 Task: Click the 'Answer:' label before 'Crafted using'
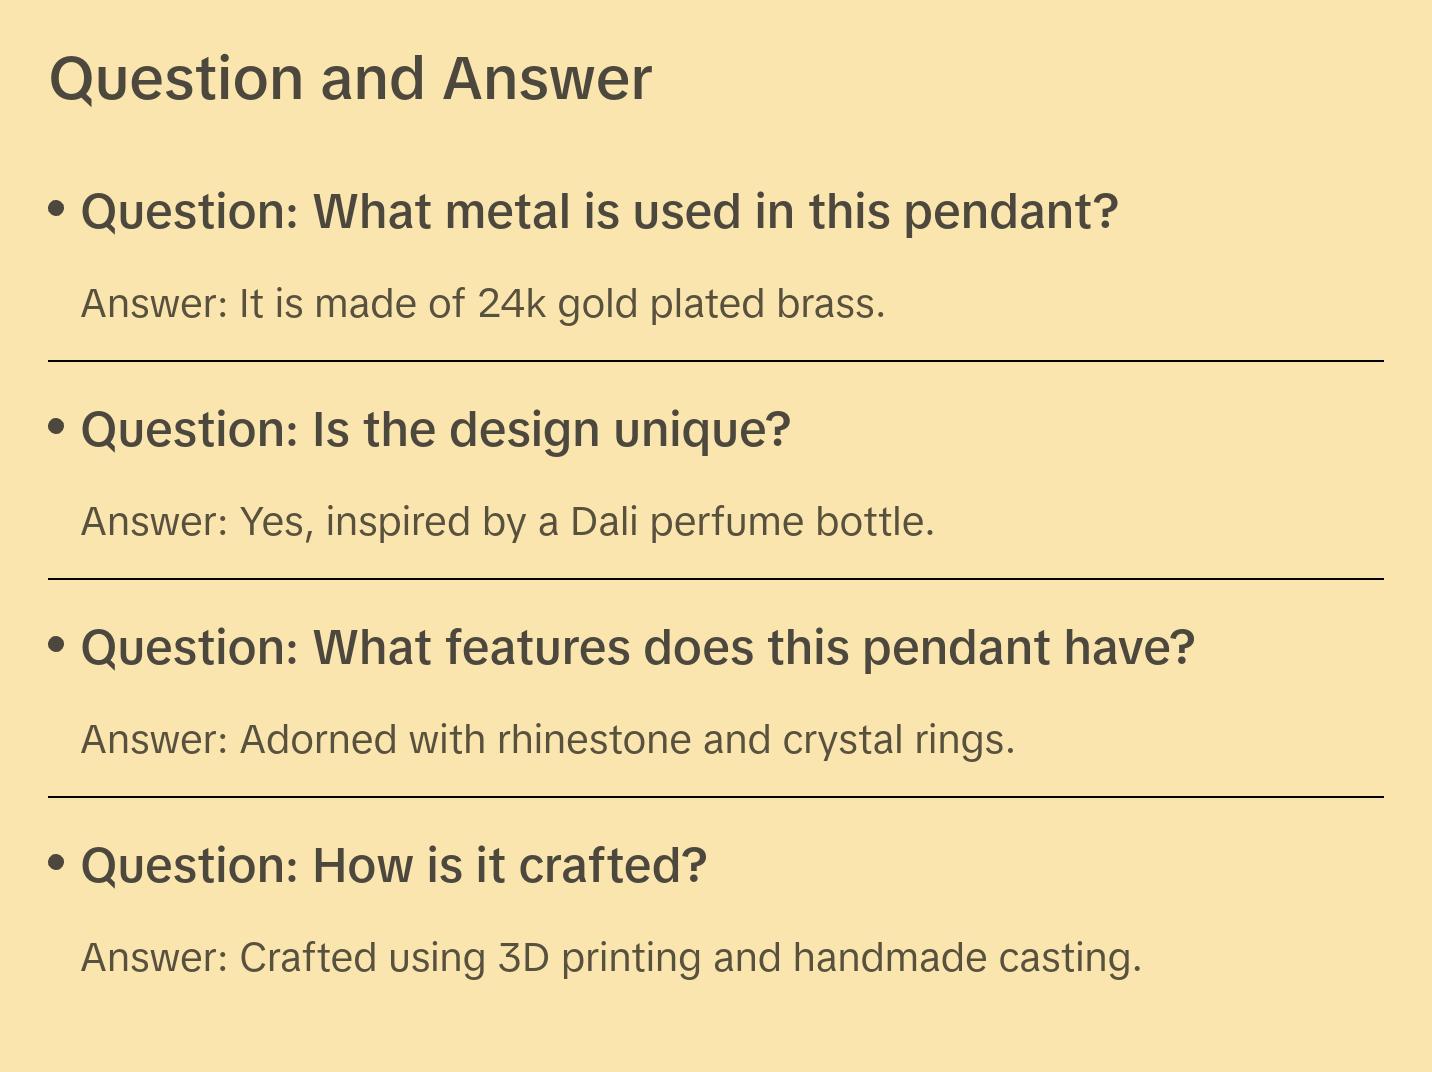tap(155, 958)
